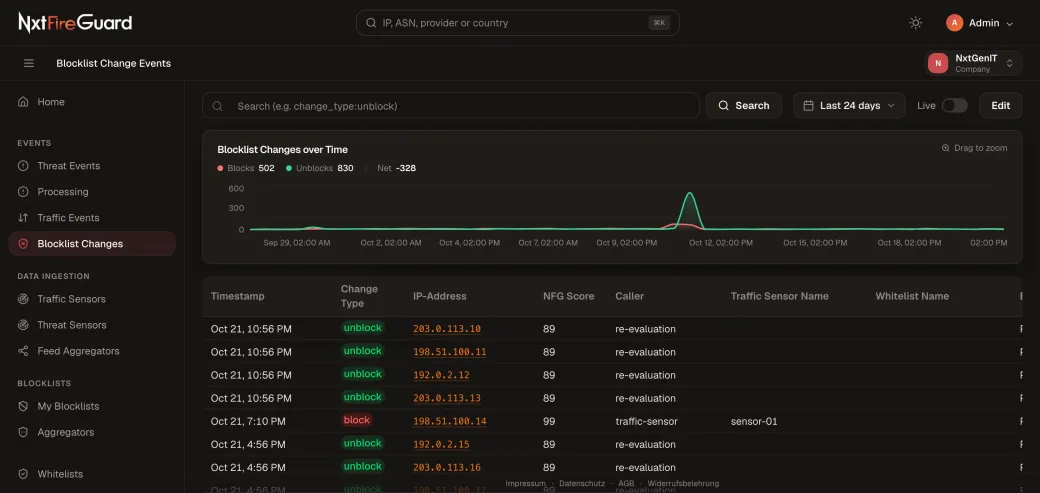Click the NxtFireGuard logo
1040x493 pixels.
pos(75,23)
